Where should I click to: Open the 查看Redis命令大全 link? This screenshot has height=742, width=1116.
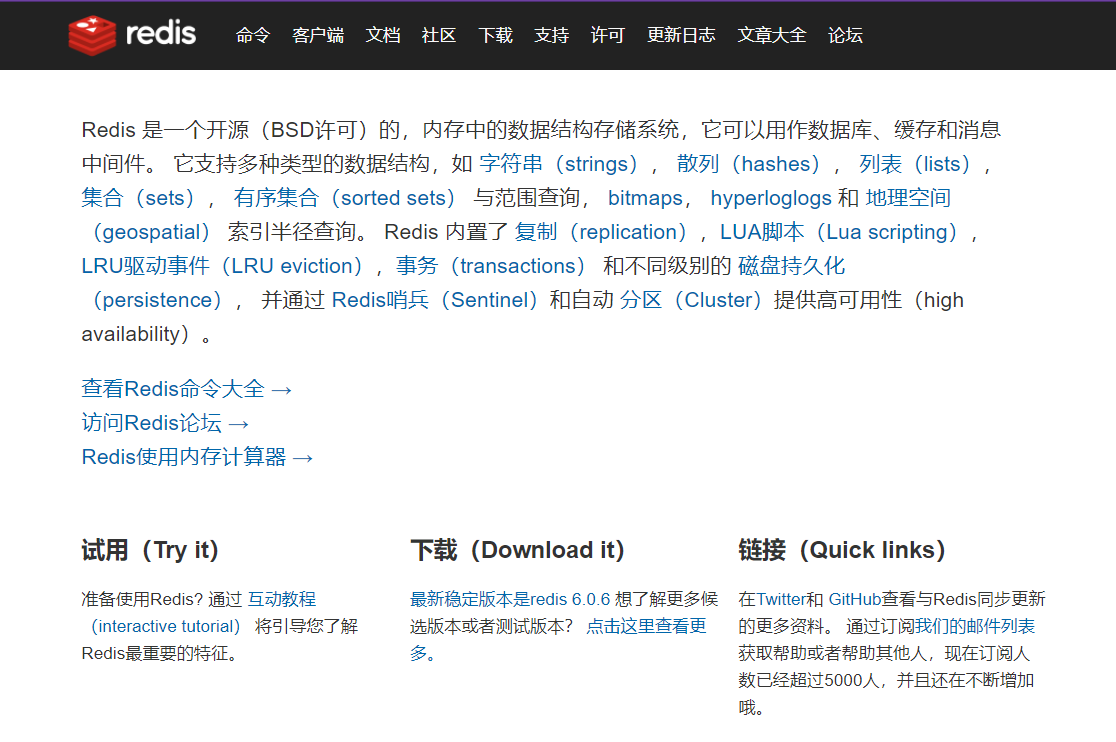pos(186,389)
